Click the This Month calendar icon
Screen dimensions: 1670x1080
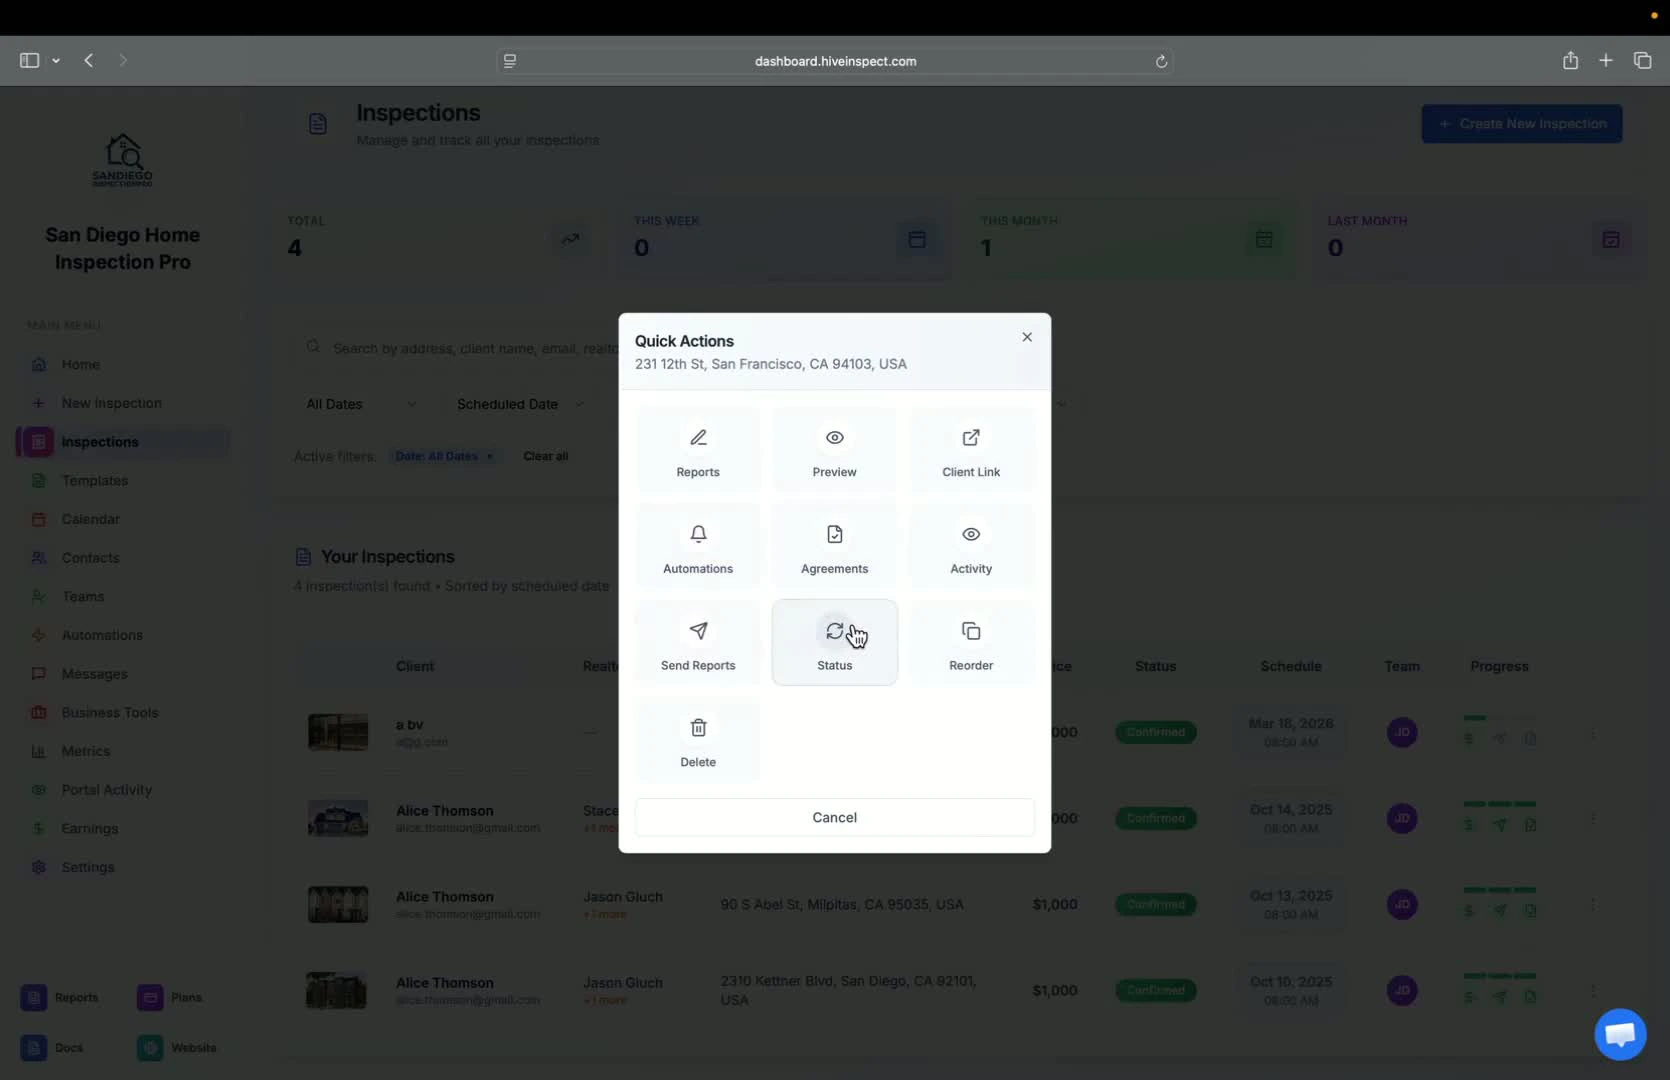click(x=1264, y=239)
